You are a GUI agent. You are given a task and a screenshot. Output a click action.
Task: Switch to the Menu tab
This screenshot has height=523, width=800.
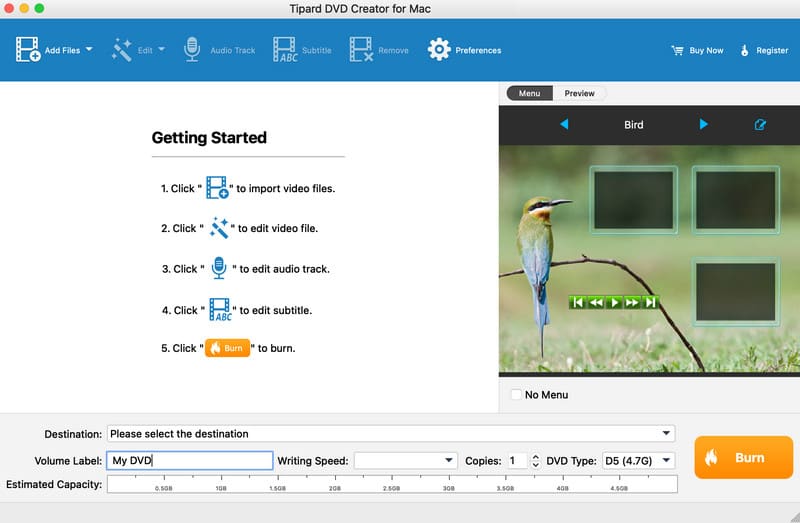[x=529, y=93]
